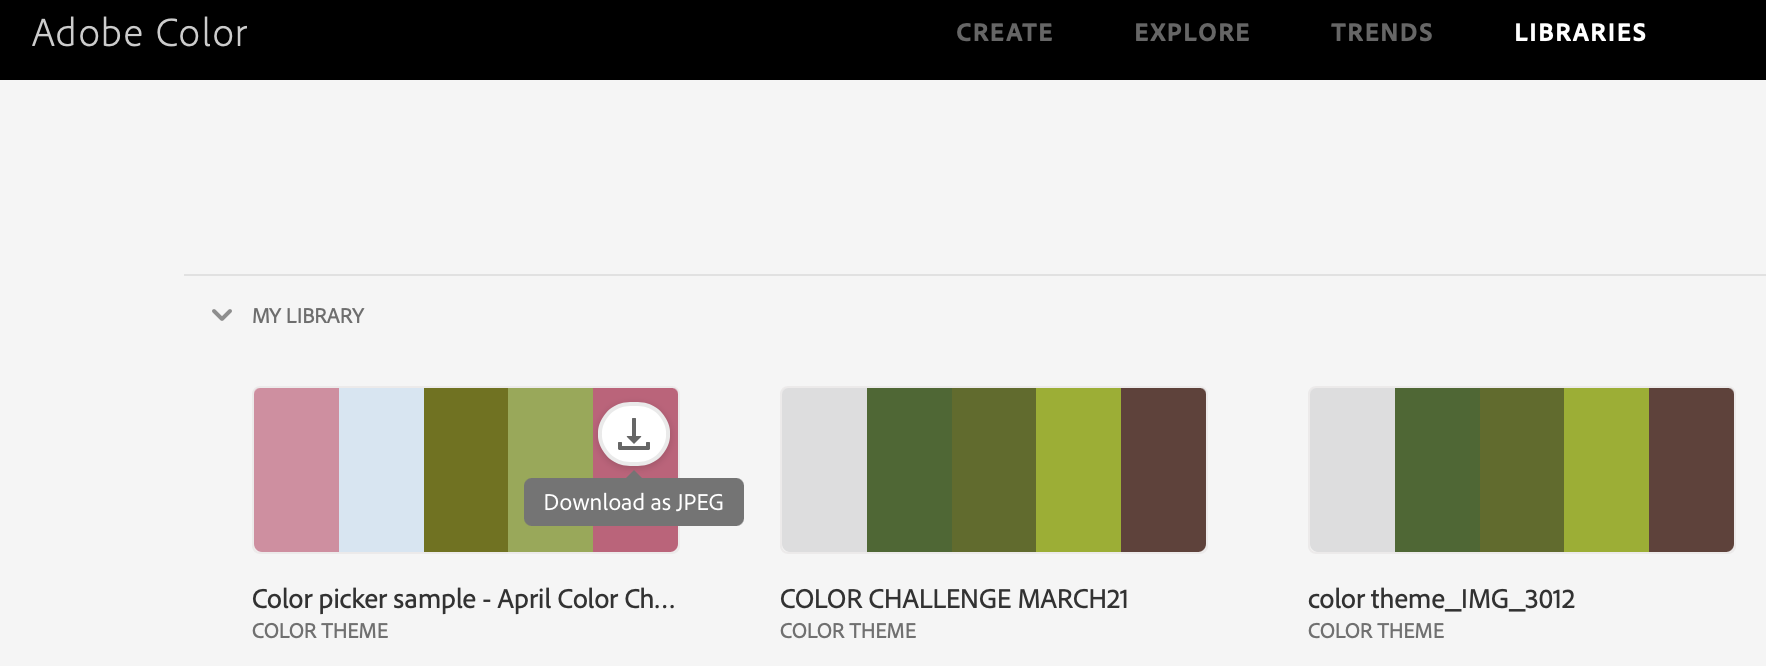Collapse the MY LIBRARY section chevron
The height and width of the screenshot is (666, 1766).
tap(222, 315)
